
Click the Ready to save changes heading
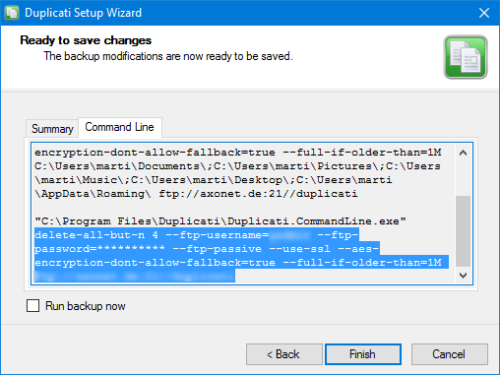click(86, 40)
